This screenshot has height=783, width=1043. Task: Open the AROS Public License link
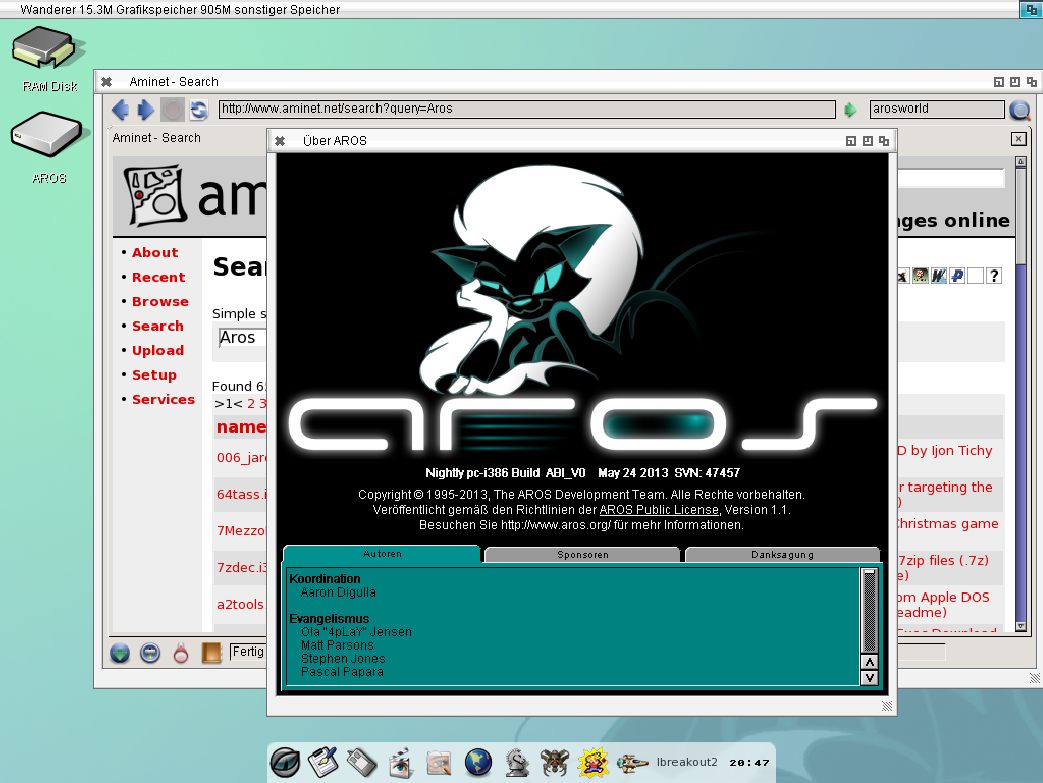658,510
